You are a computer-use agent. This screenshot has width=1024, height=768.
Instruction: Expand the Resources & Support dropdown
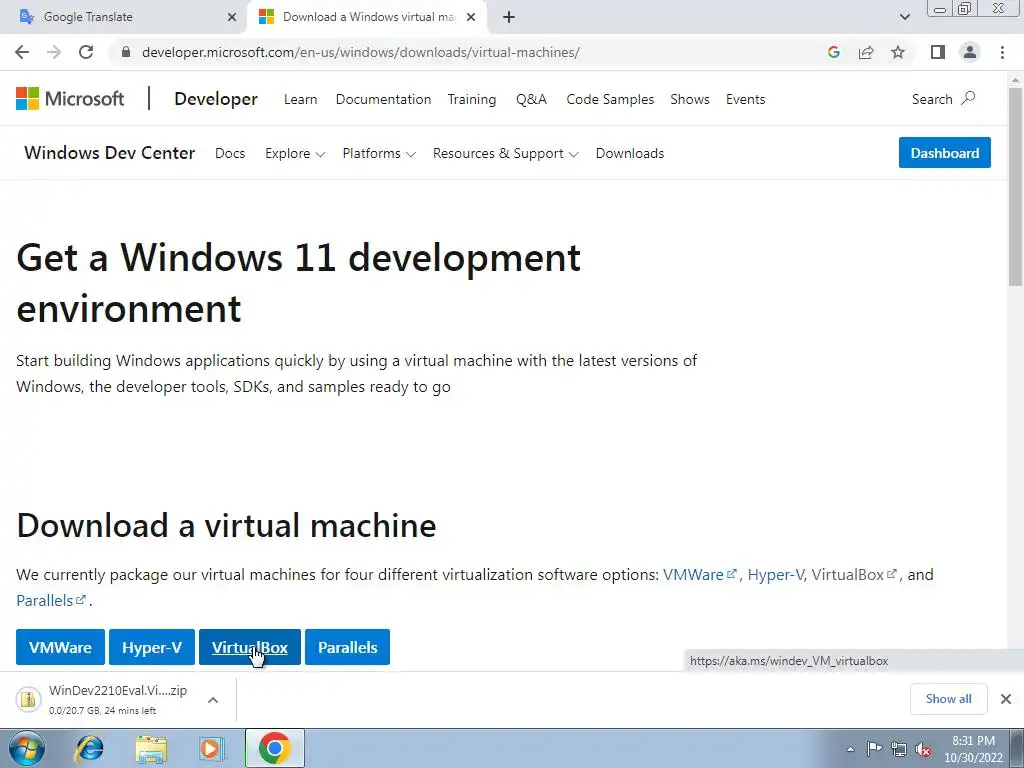505,153
